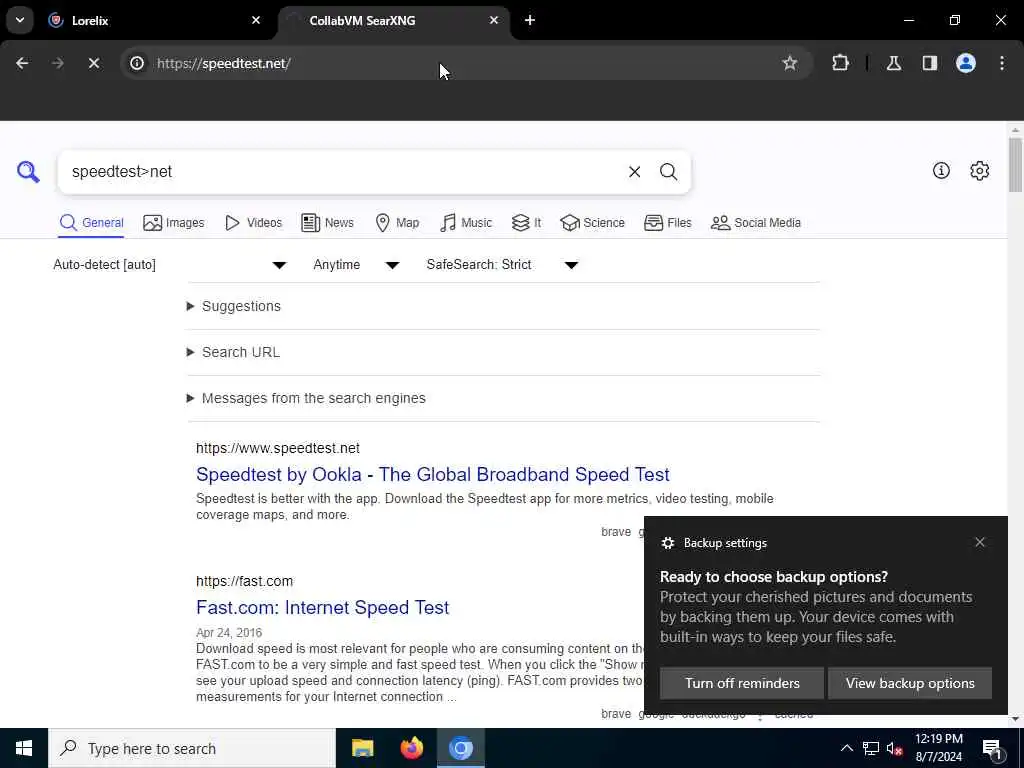This screenshot has height=768, width=1024.
Task: Open Speedtest by Ookla result link
Action: coord(432,474)
